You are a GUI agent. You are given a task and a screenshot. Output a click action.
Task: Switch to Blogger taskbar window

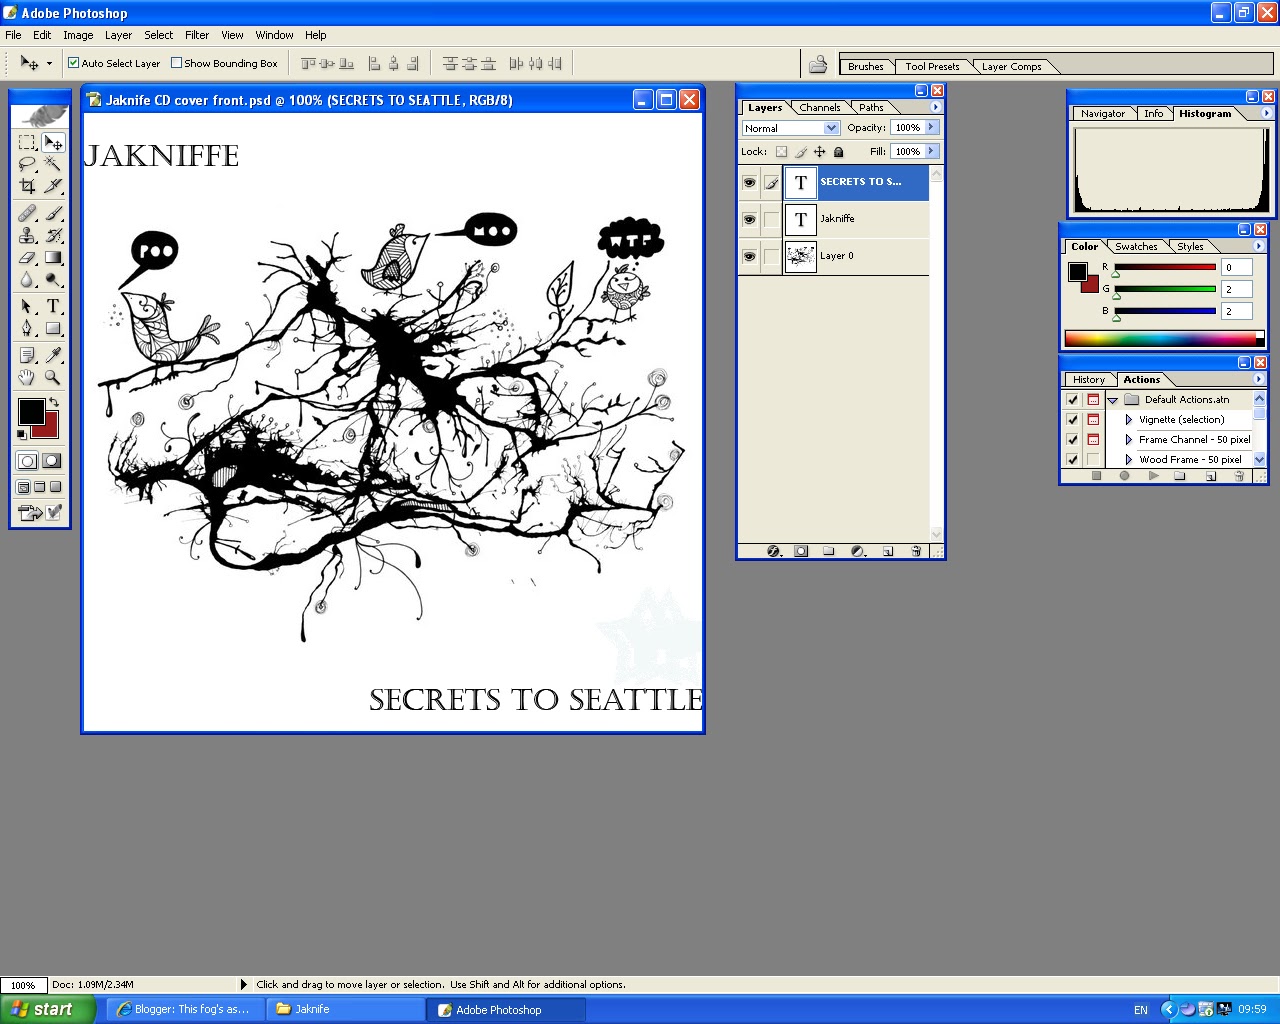(x=185, y=1009)
